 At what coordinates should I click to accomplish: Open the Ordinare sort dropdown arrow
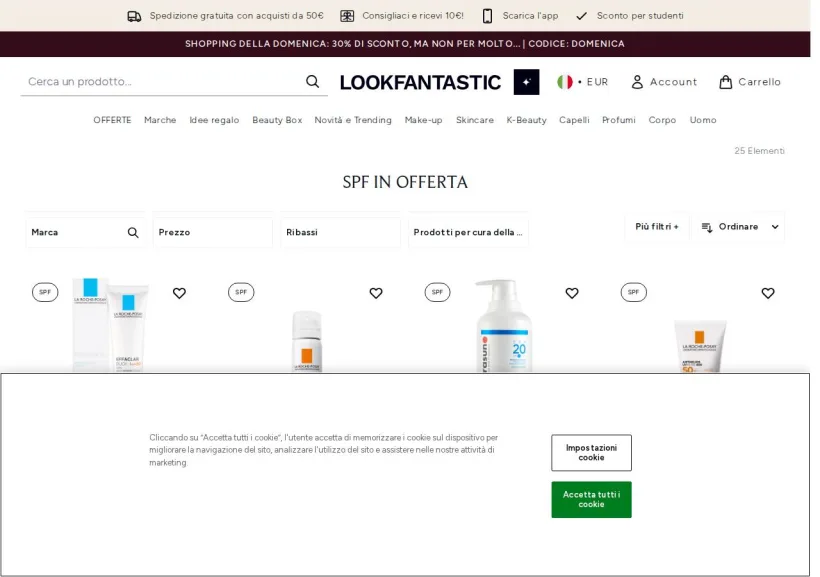[x=775, y=227]
